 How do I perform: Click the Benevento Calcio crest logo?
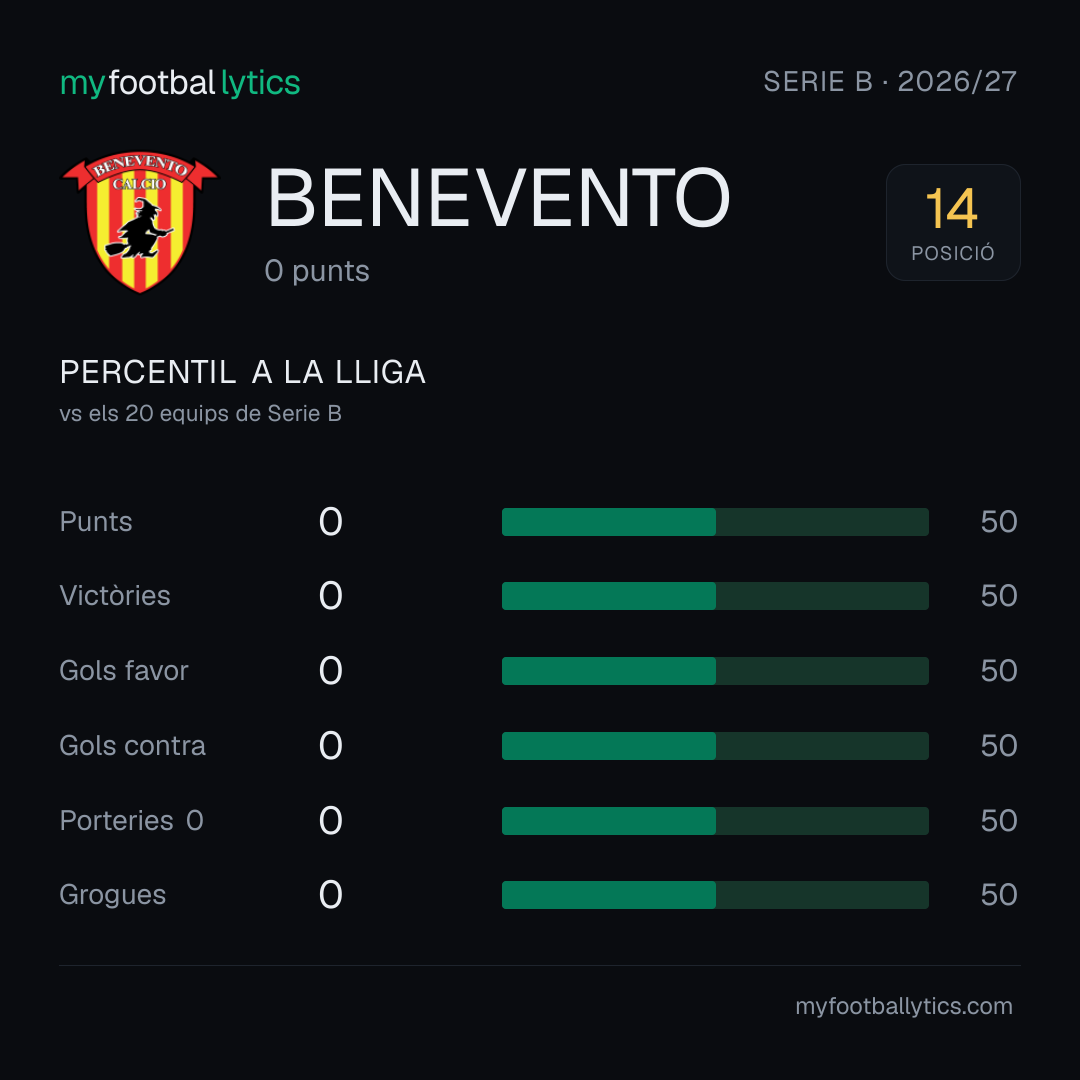(x=140, y=222)
